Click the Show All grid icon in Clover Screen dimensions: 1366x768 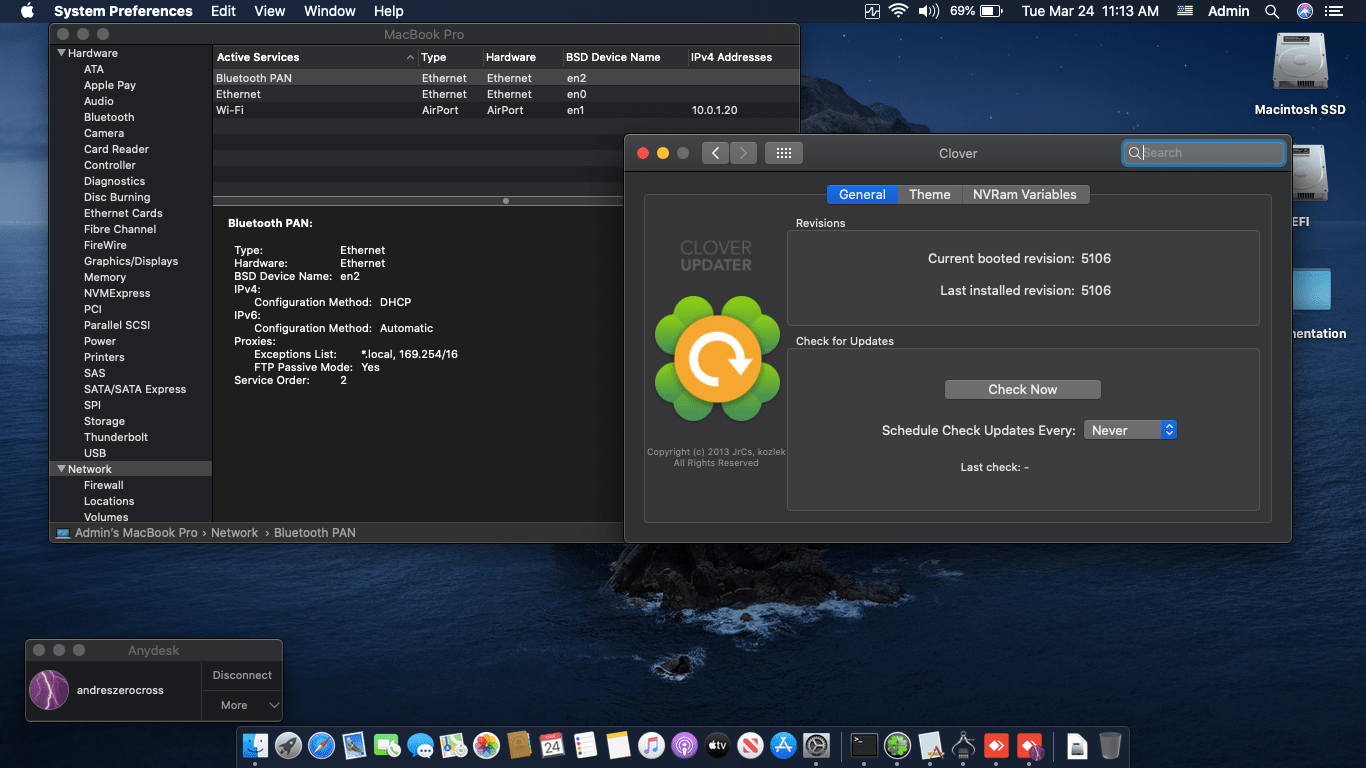click(x=784, y=153)
